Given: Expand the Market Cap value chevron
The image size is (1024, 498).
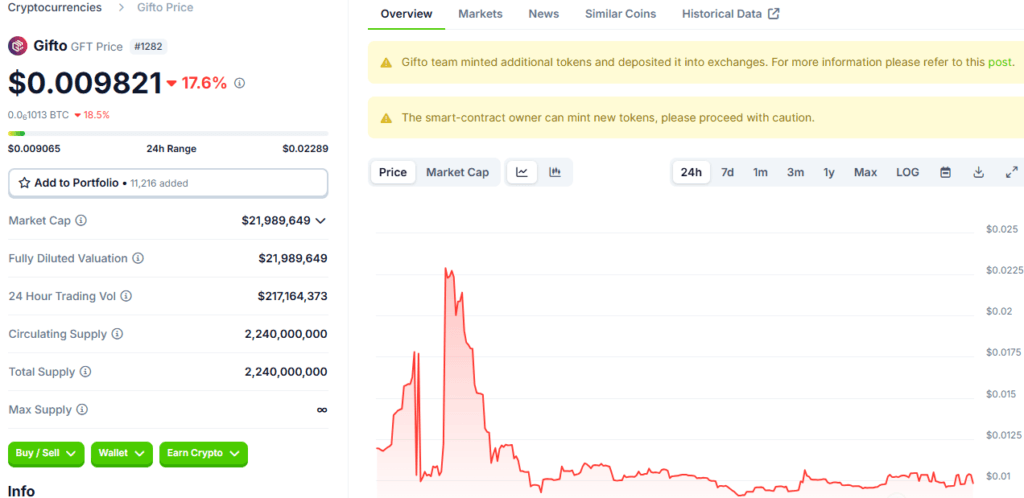Looking at the screenshot, I should tap(321, 221).
